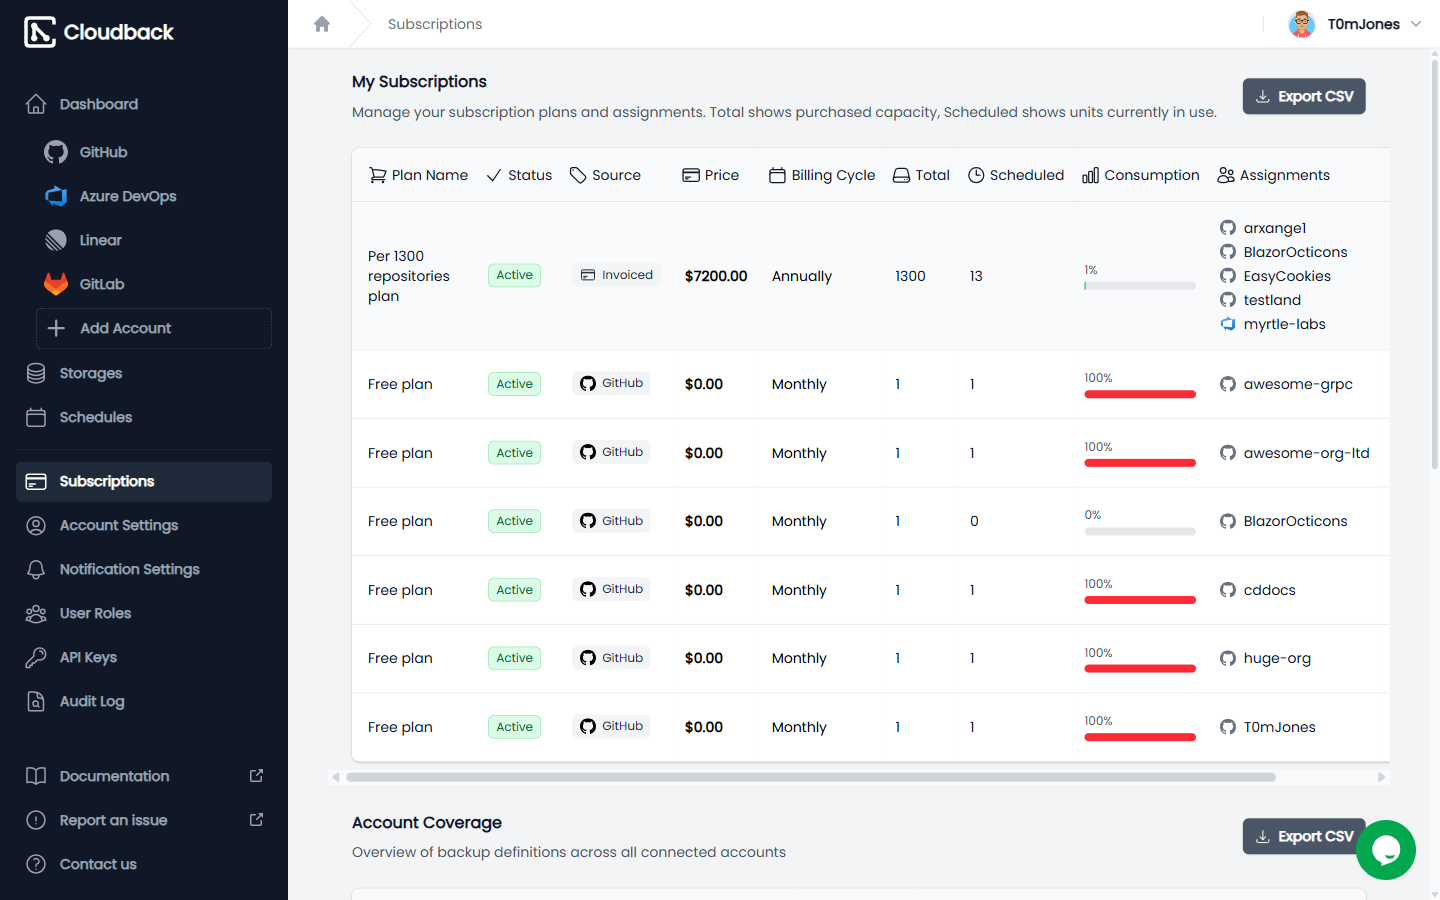Open Documentation external link
This screenshot has width=1440, height=900.
(144, 776)
